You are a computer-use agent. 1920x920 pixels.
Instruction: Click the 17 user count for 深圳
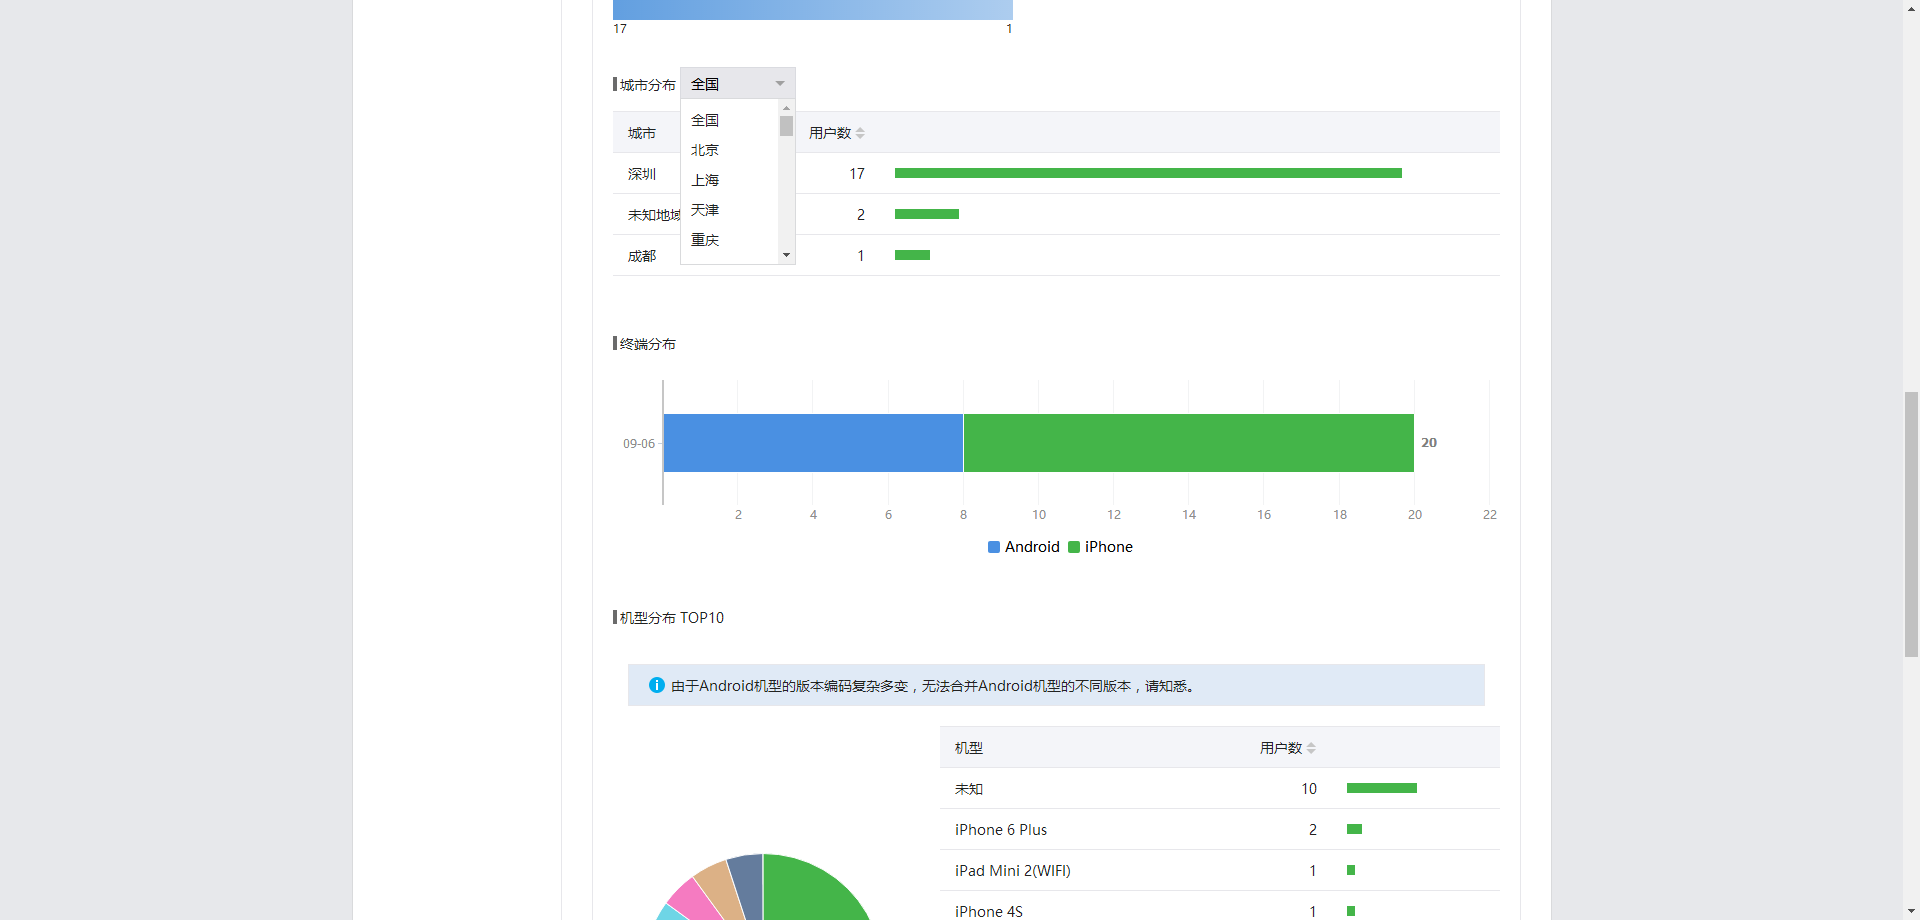(857, 174)
